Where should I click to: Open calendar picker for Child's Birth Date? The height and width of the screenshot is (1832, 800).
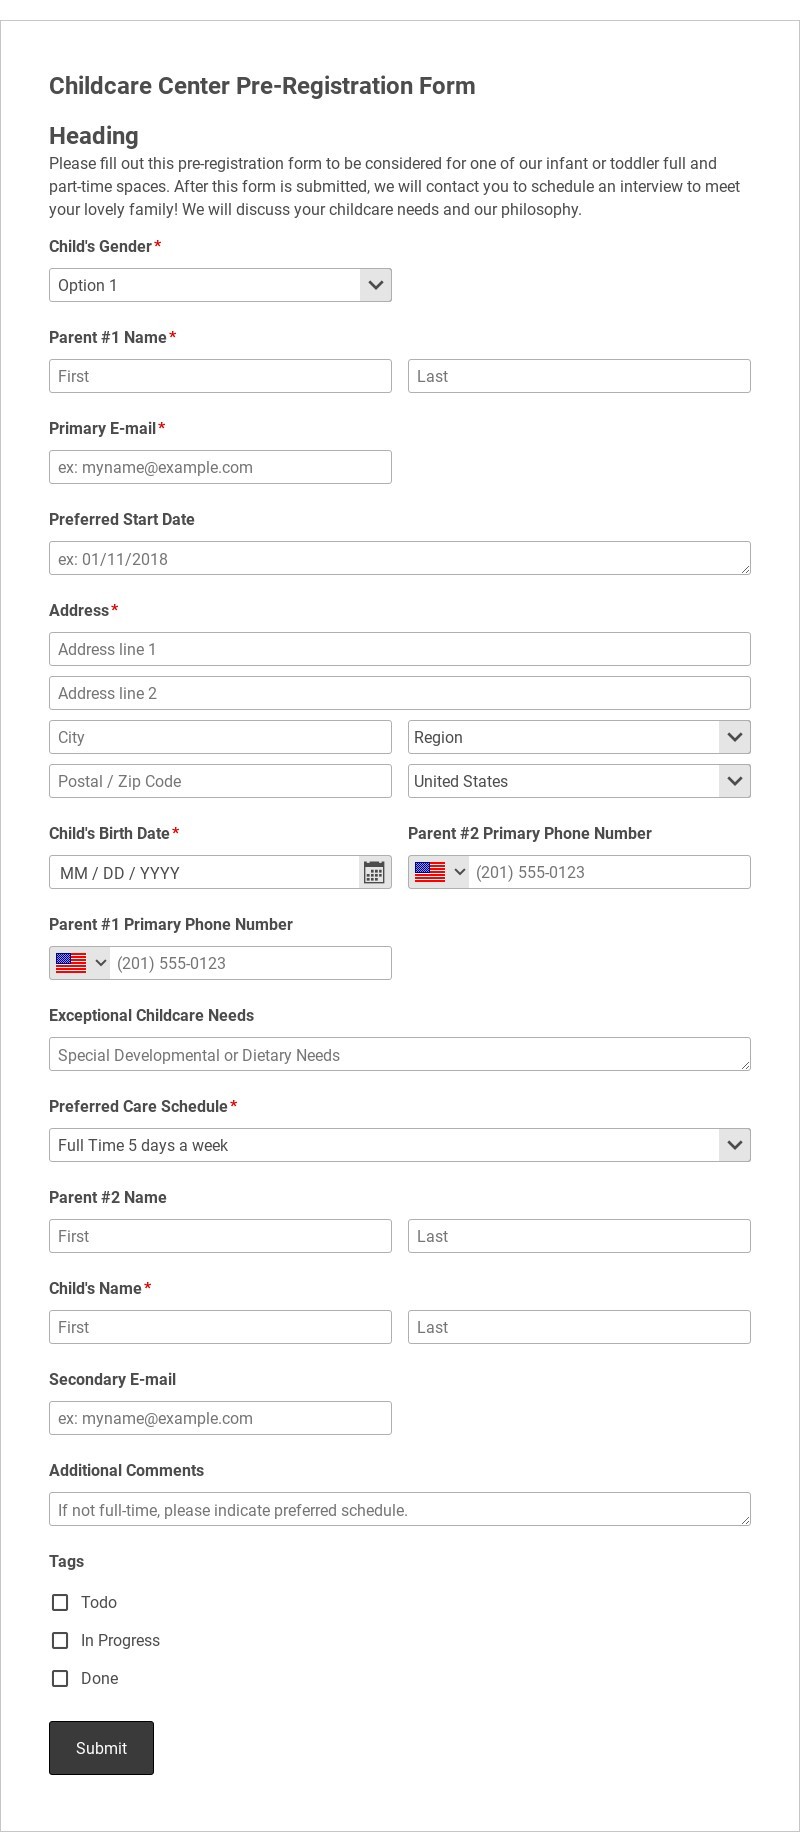click(x=375, y=872)
